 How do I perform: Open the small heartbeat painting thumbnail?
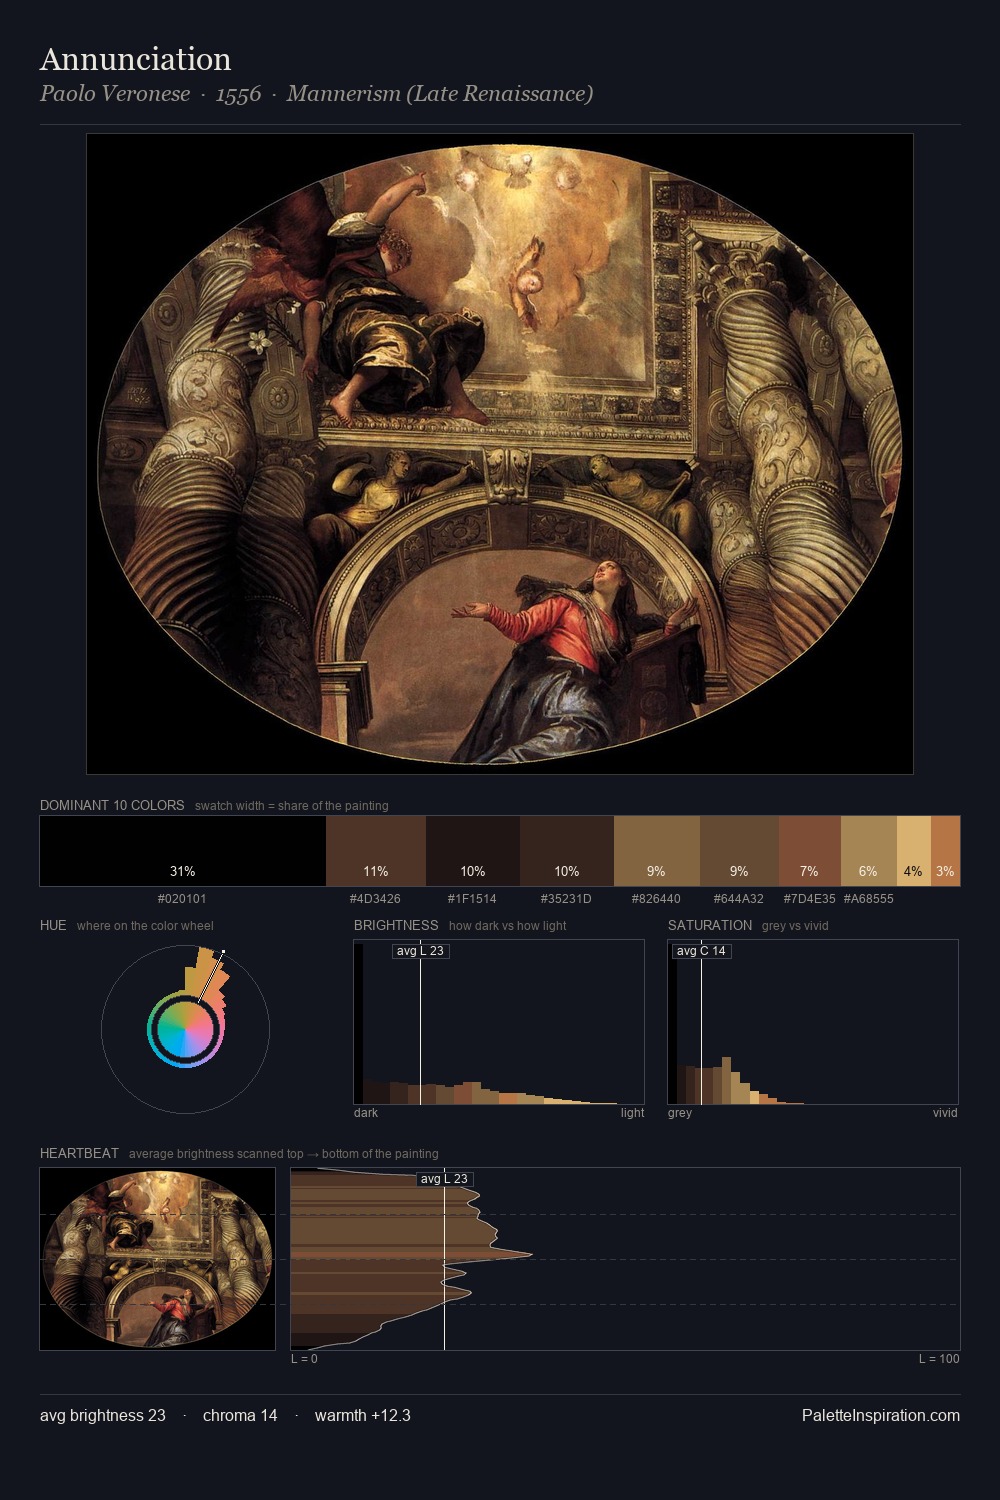[x=157, y=1259]
